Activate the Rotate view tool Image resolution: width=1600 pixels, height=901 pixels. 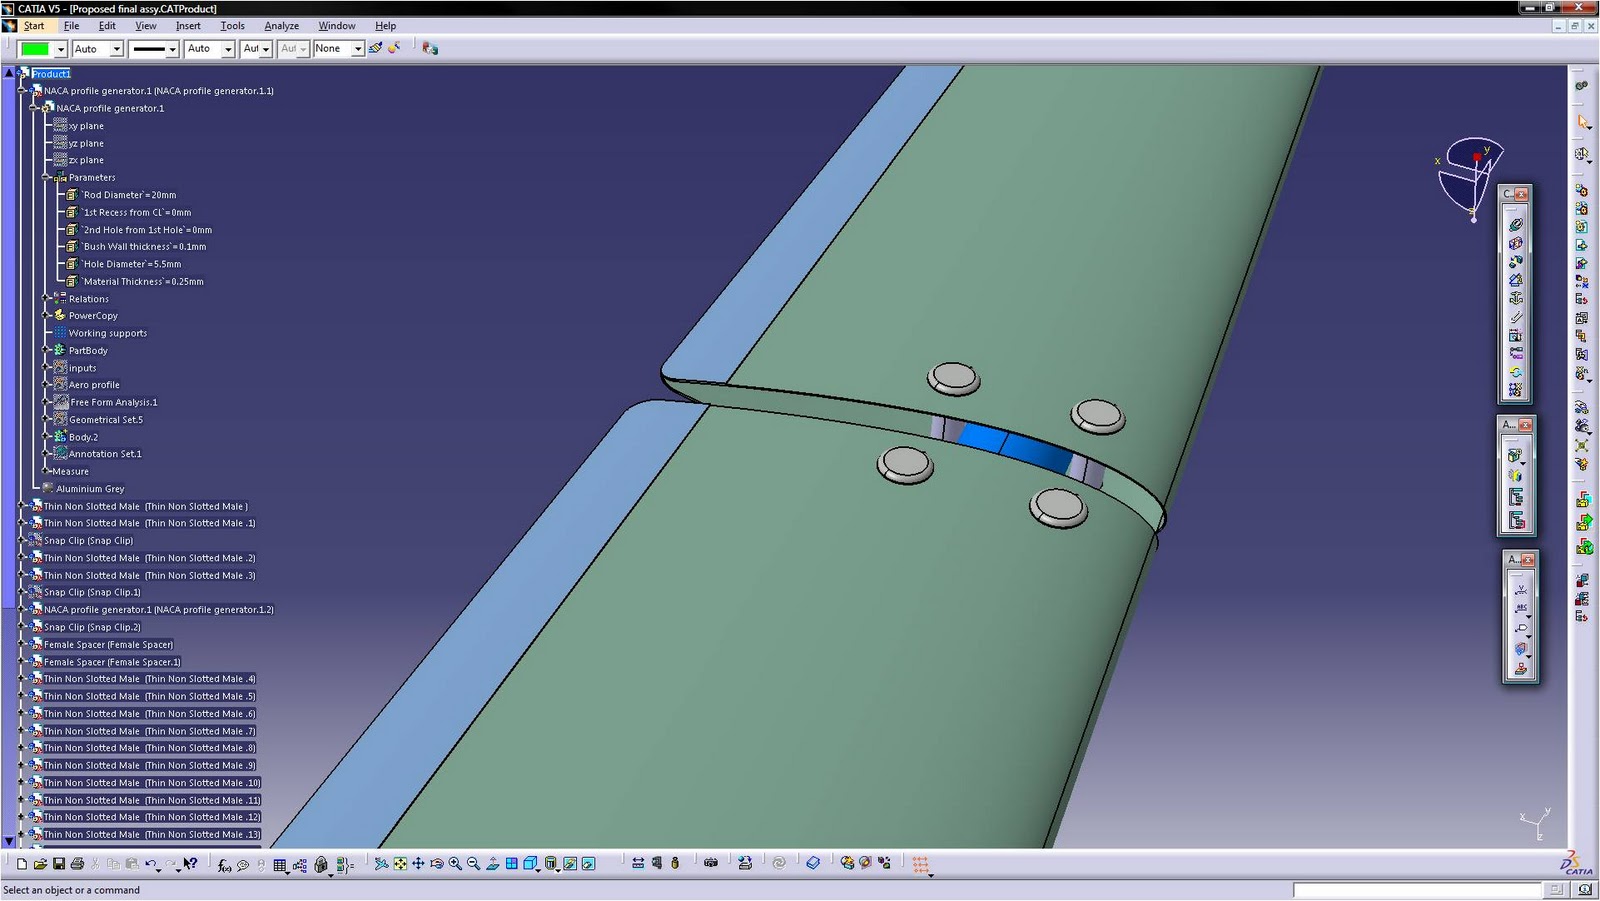click(437, 864)
